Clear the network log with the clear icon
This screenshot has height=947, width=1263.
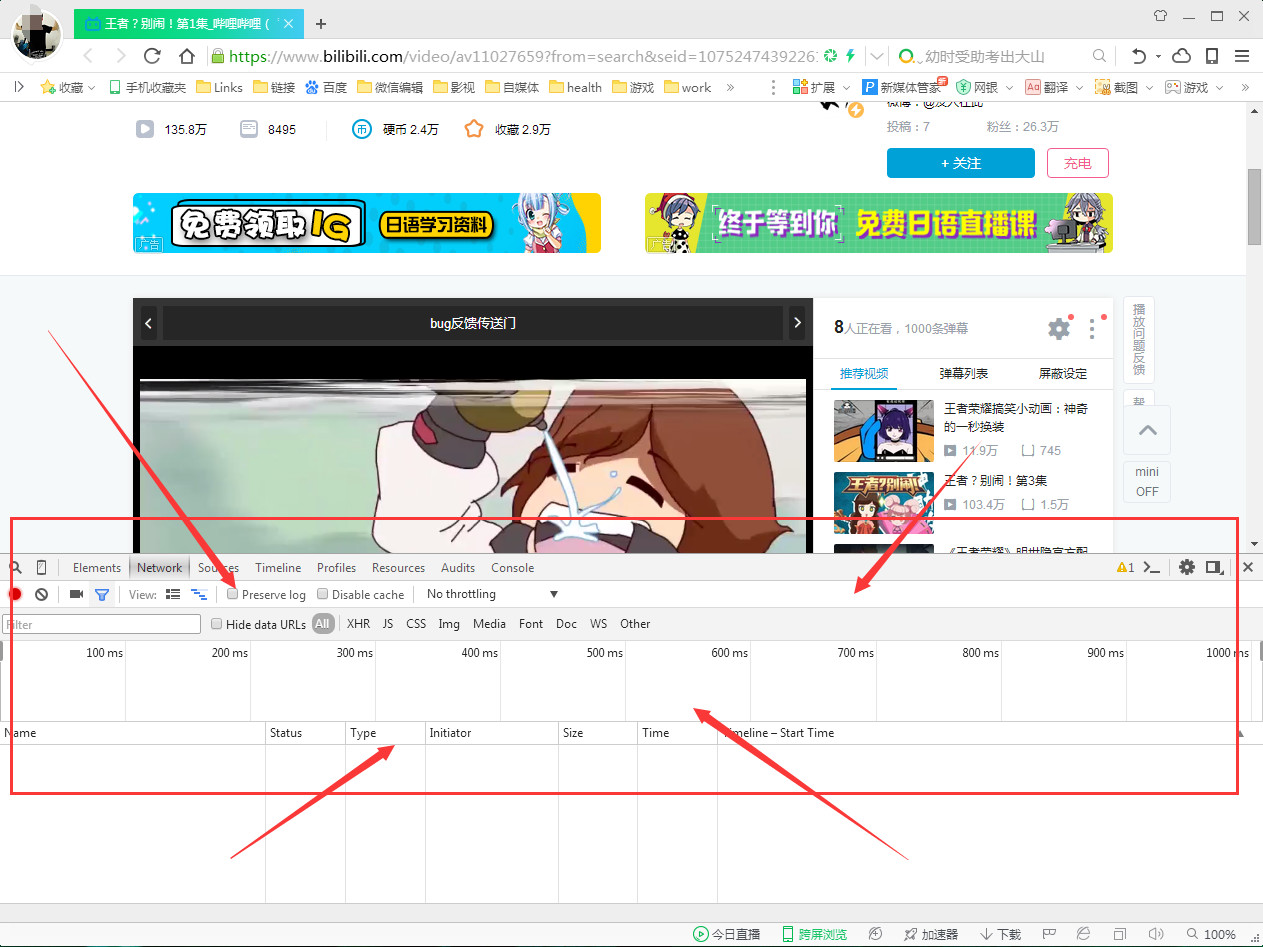click(x=41, y=594)
